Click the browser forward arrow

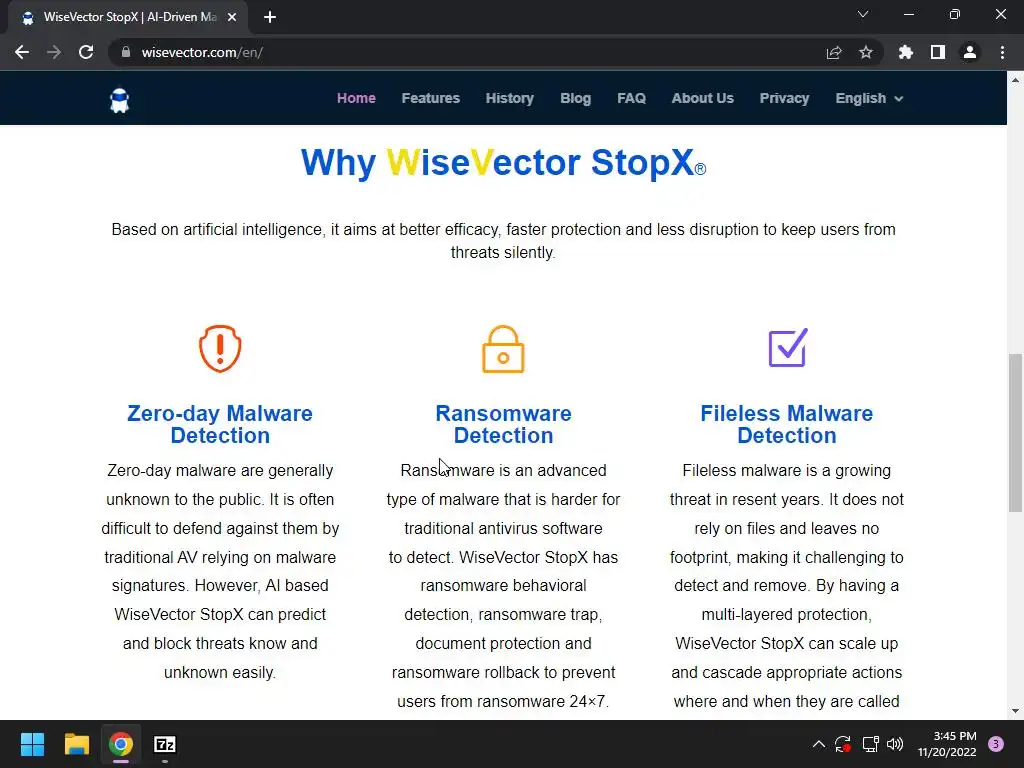point(54,52)
